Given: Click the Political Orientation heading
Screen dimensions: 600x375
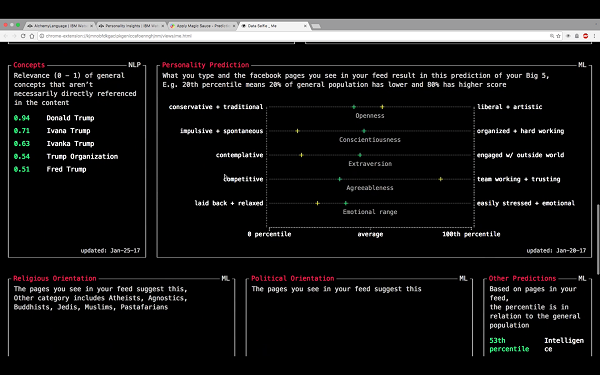Looking at the screenshot, I should [293, 278].
